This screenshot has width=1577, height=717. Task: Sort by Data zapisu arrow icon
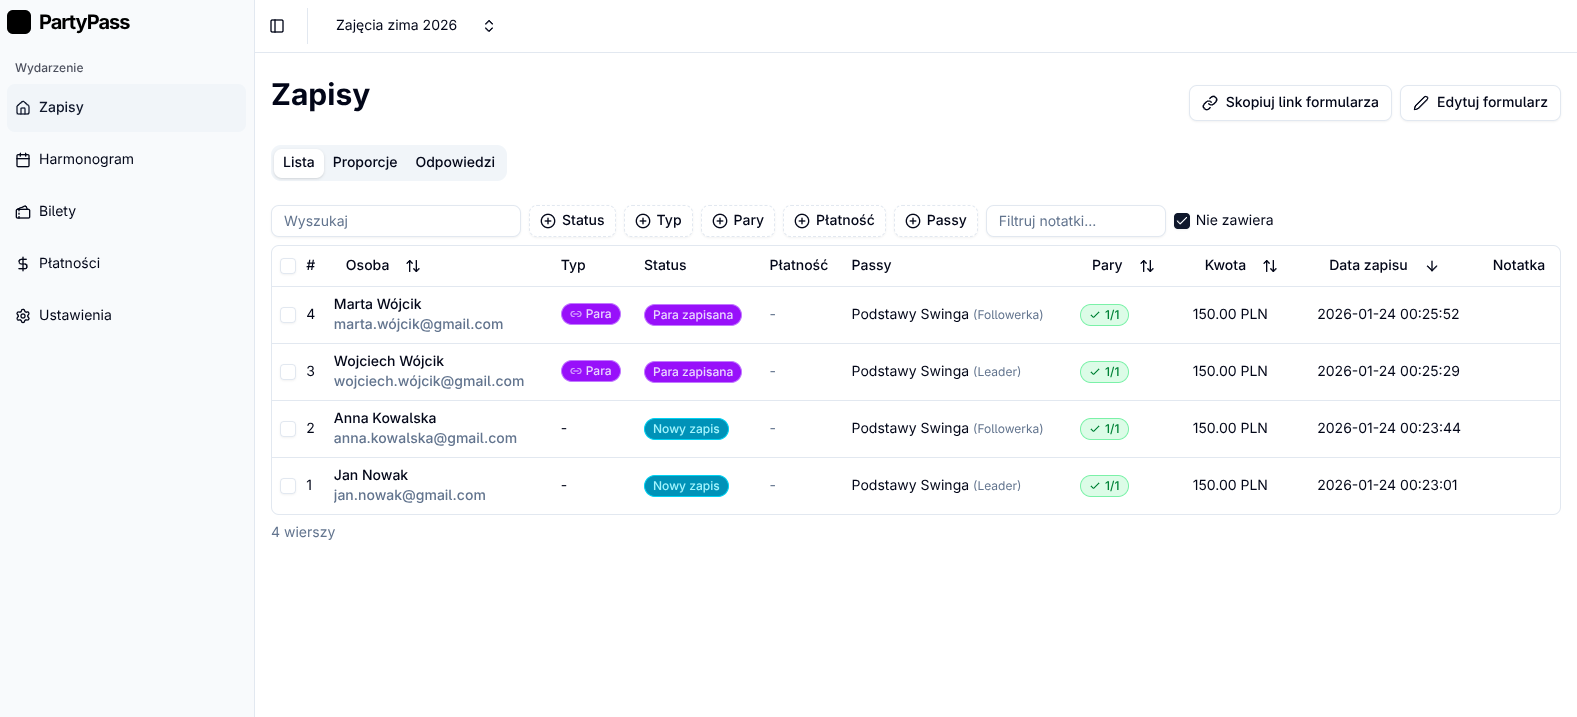point(1432,266)
